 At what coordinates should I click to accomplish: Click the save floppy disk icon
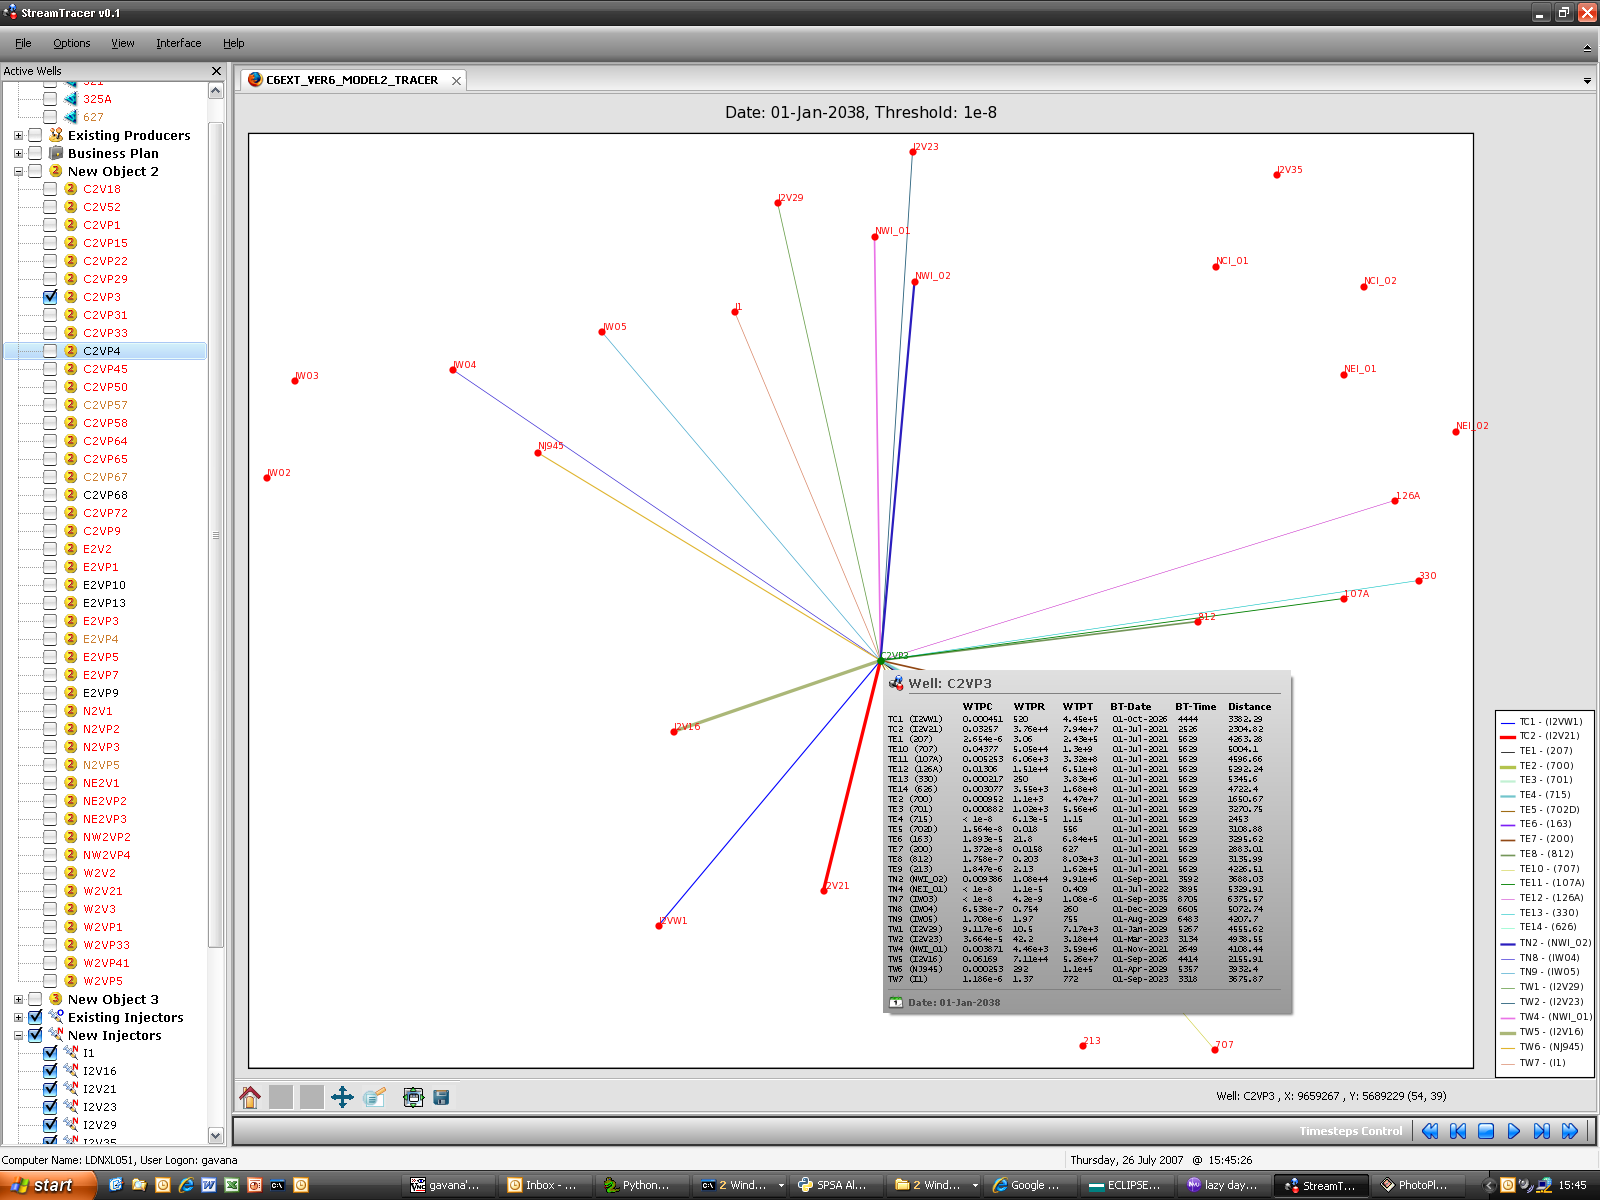coord(441,1097)
